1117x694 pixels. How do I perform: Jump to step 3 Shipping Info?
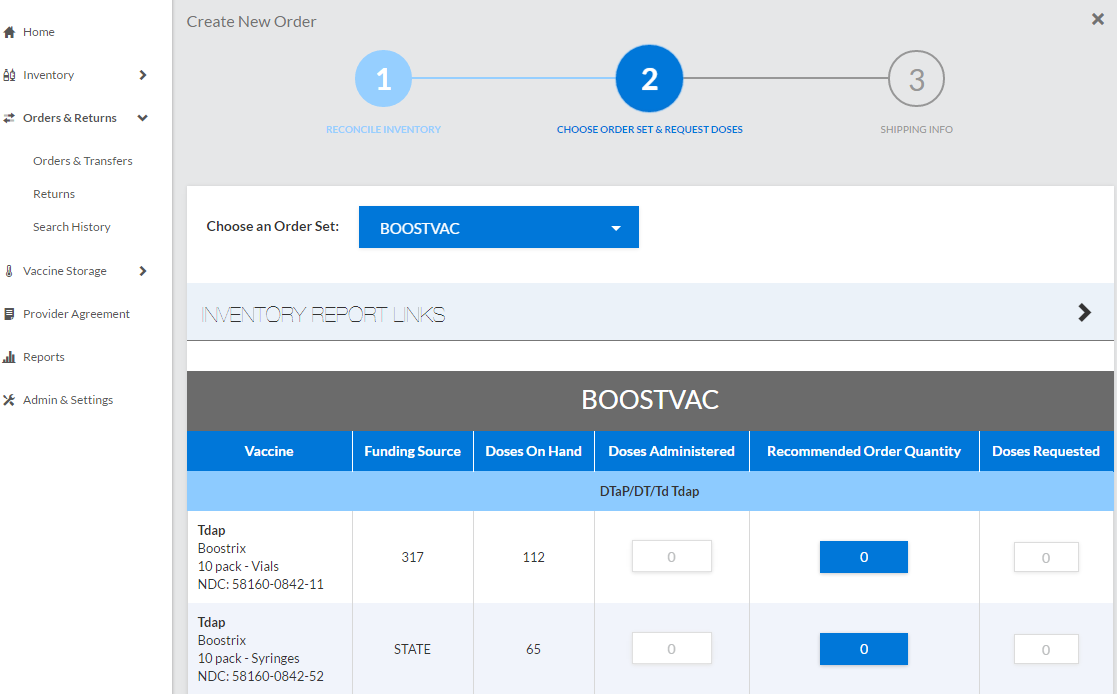(x=916, y=78)
